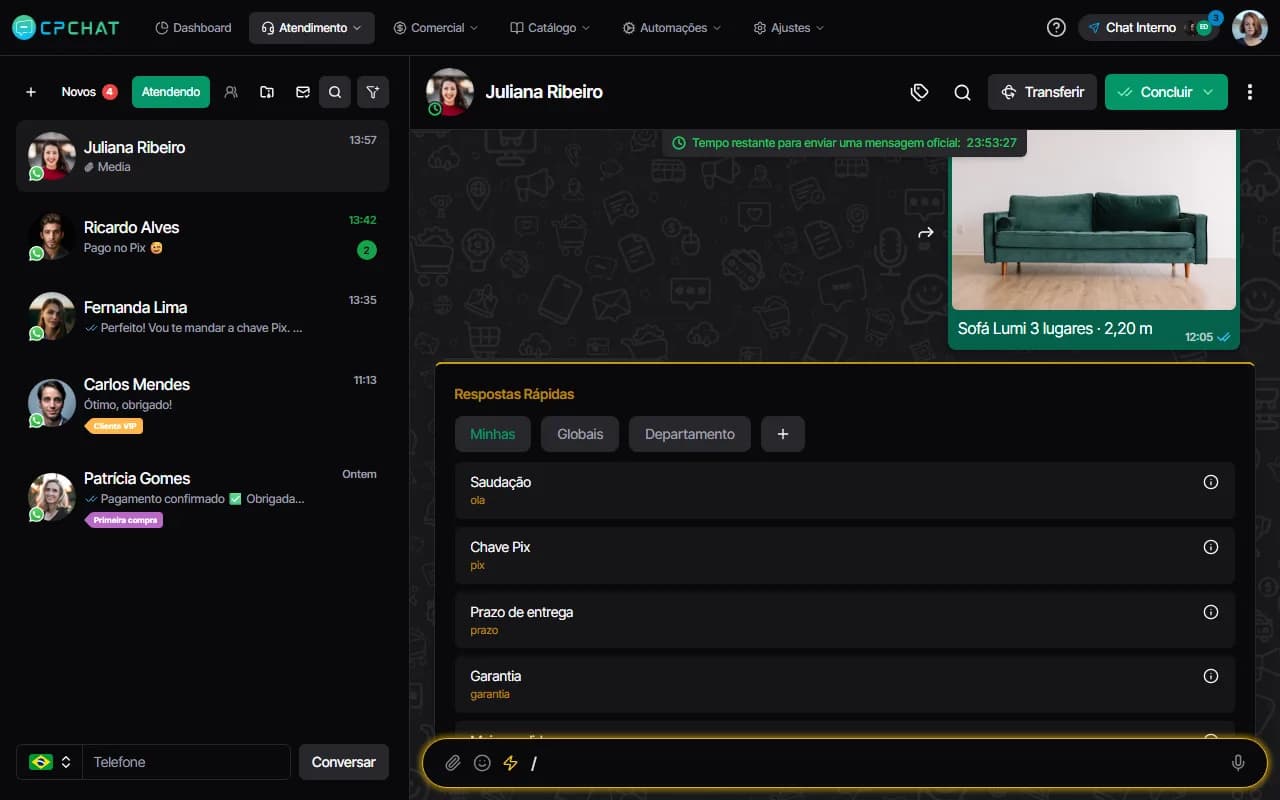
Task: Select the Atendendo tab
Action: click(x=171, y=92)
